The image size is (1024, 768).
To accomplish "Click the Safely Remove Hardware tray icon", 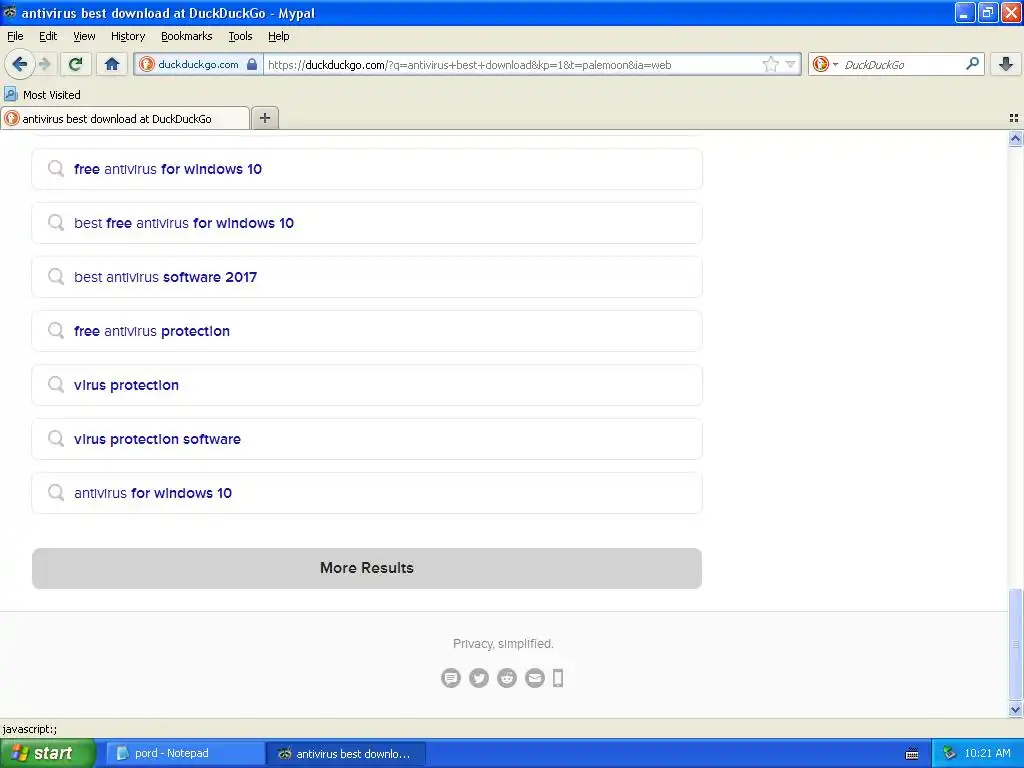I will click(949, 754).
